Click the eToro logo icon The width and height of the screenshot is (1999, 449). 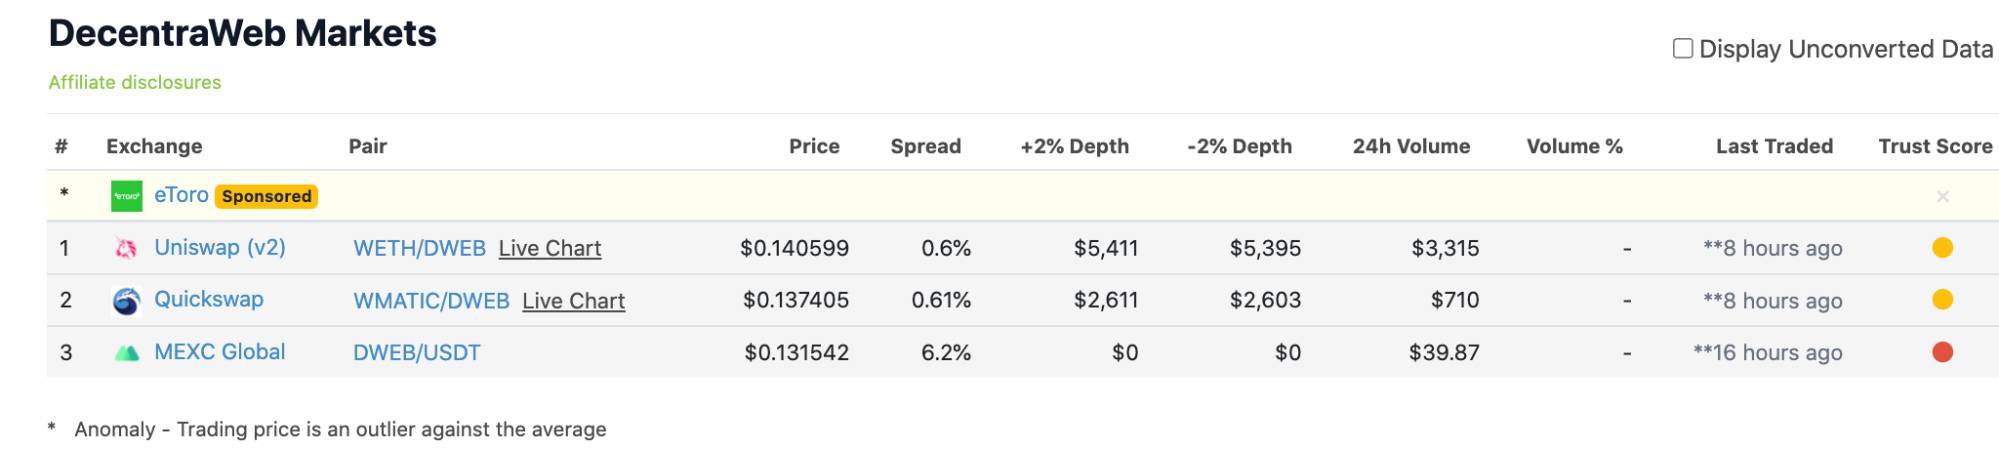[x=126, y=196]
